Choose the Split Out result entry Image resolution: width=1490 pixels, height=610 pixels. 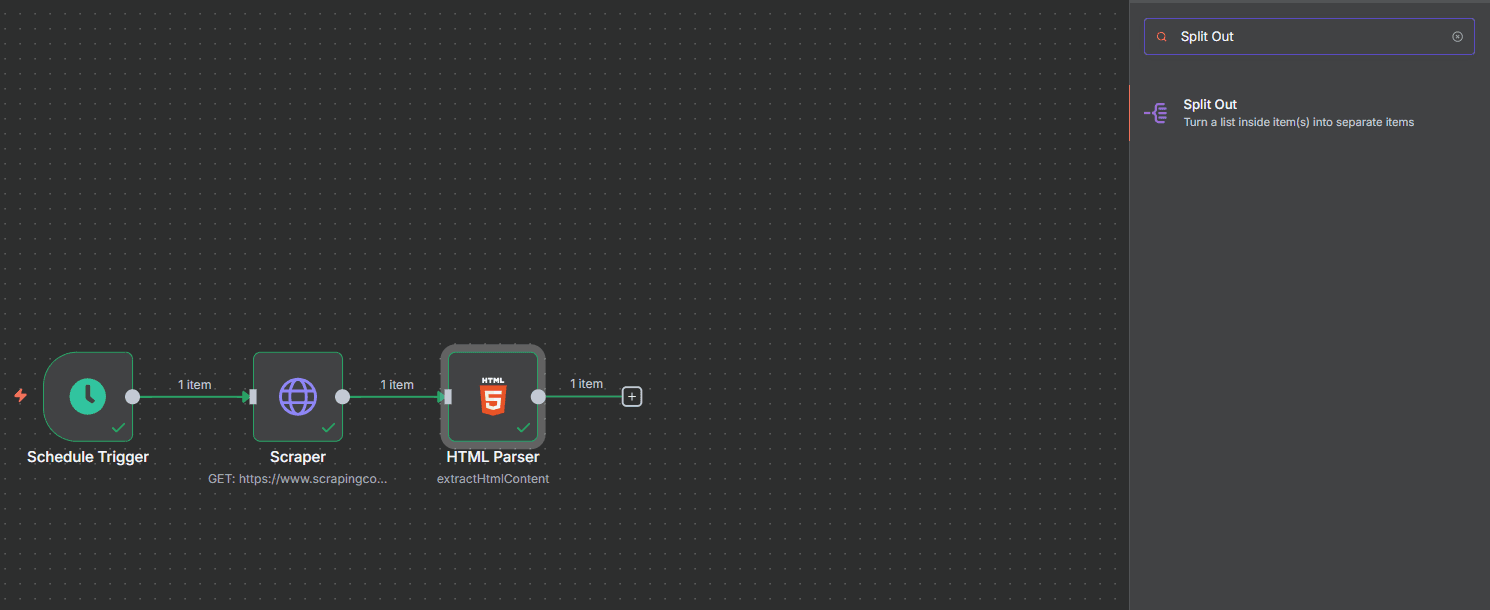click(x=1309, y=113)
